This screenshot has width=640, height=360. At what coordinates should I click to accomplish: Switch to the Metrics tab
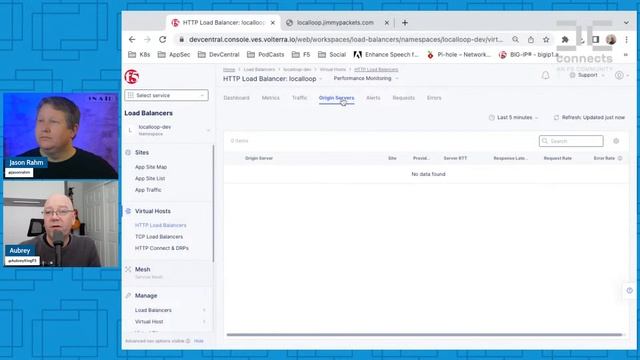pos(271,98)
